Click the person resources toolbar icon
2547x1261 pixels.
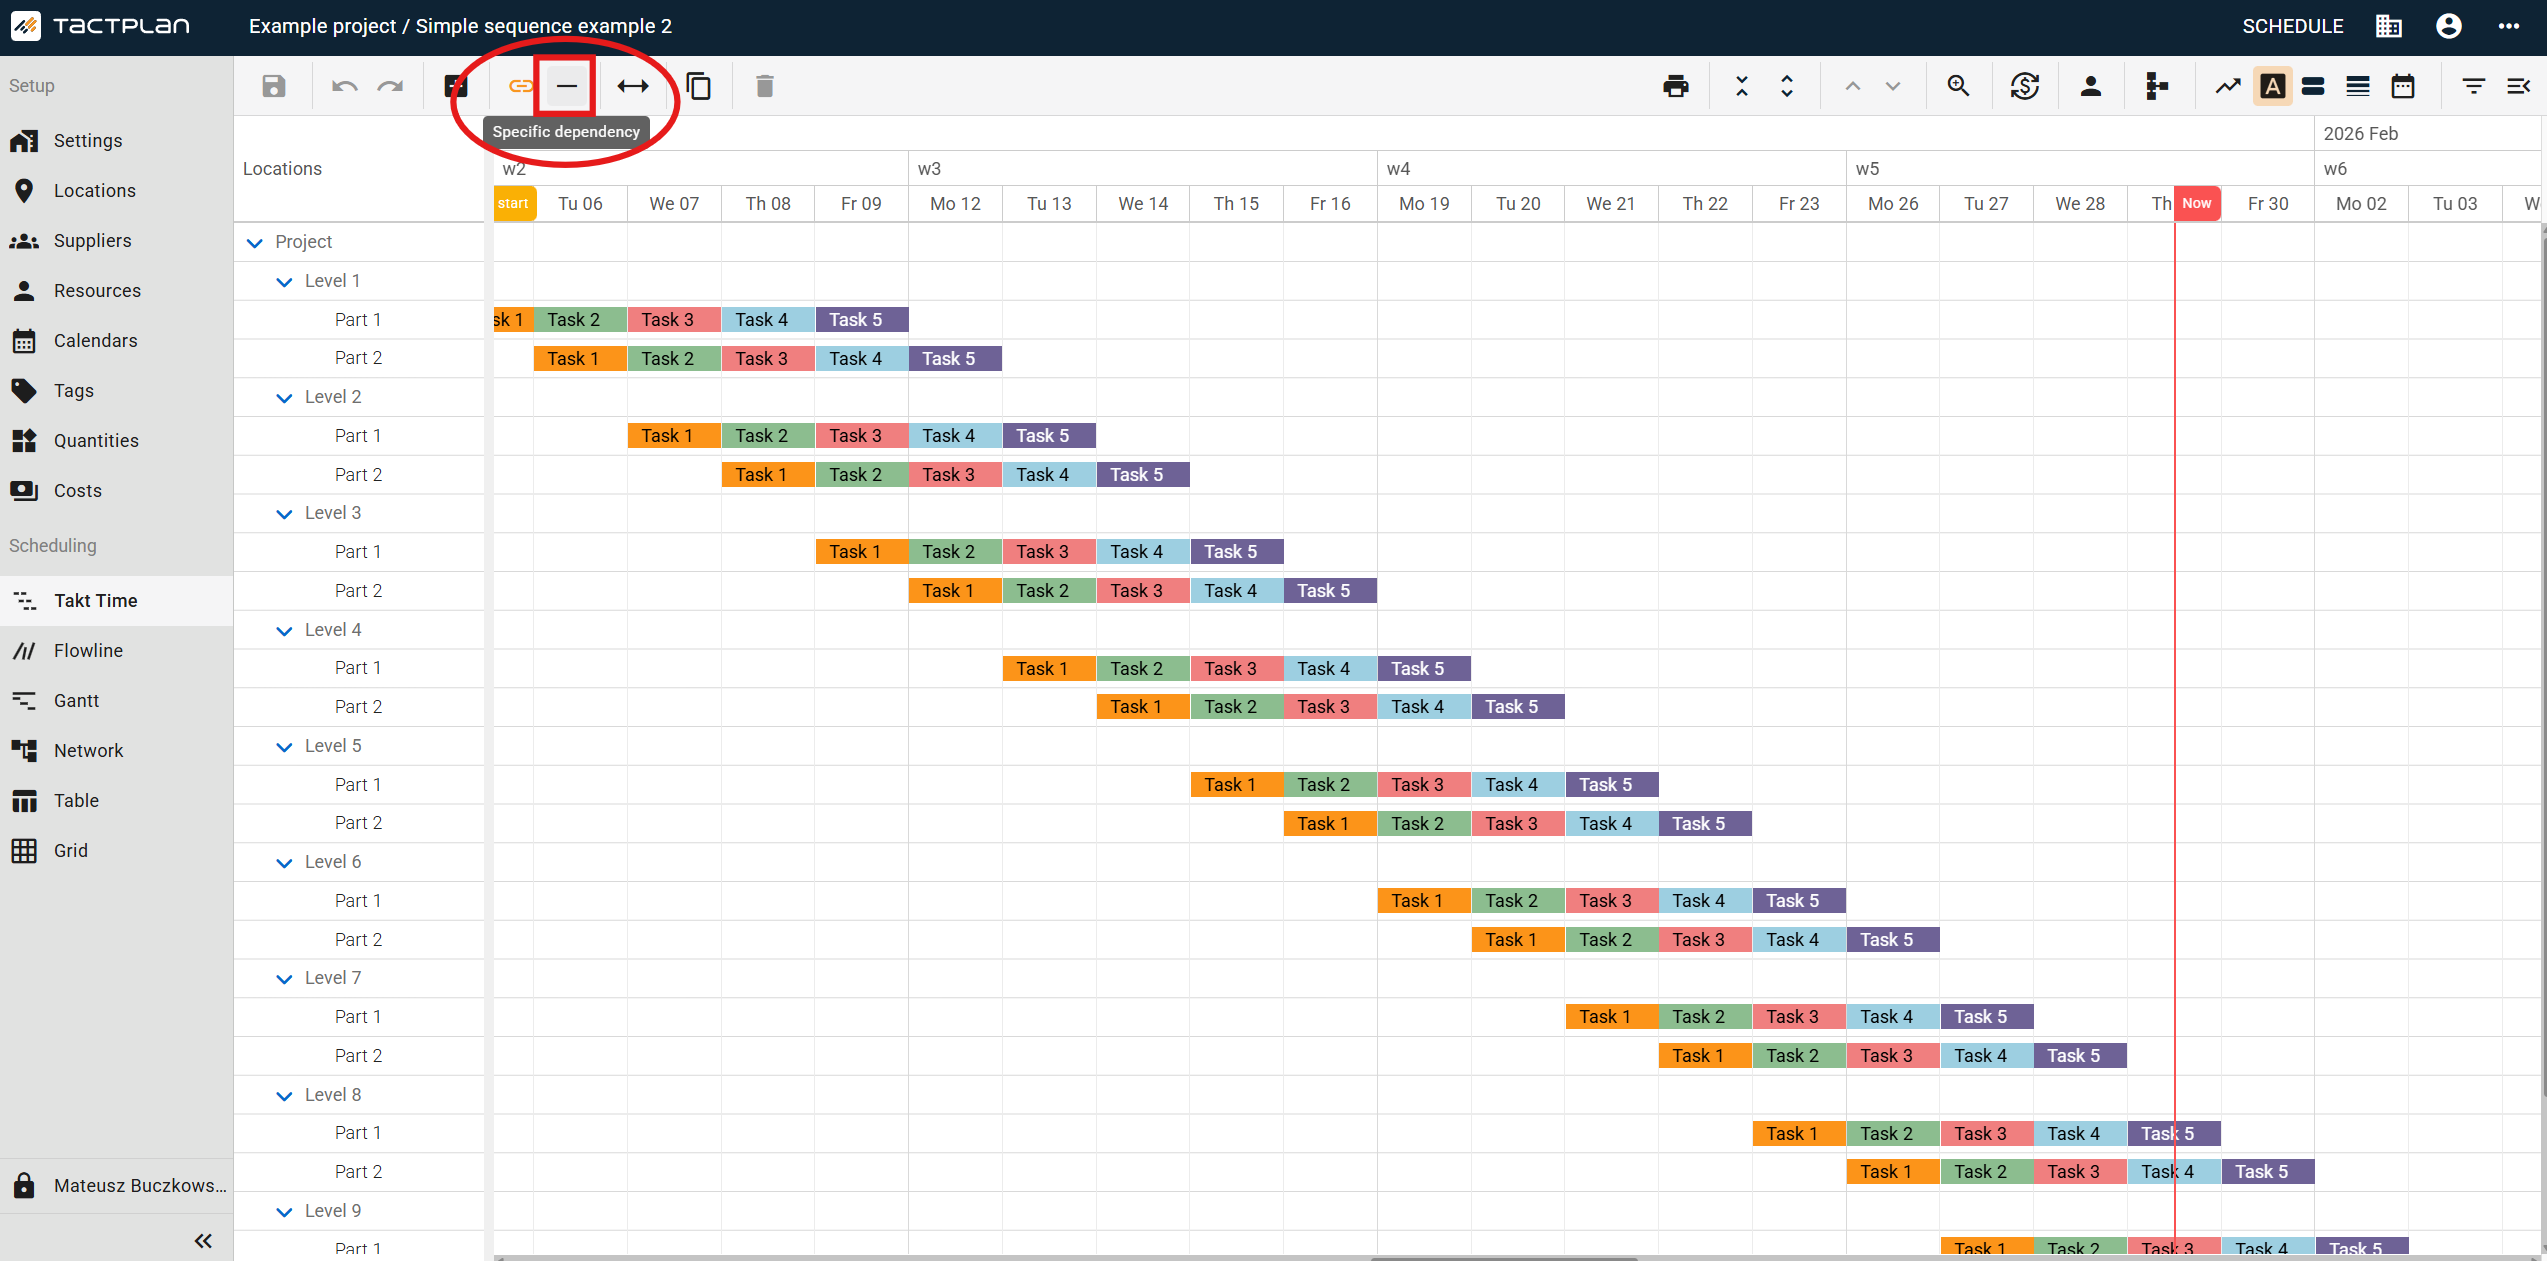click(x=2091, y=86)
